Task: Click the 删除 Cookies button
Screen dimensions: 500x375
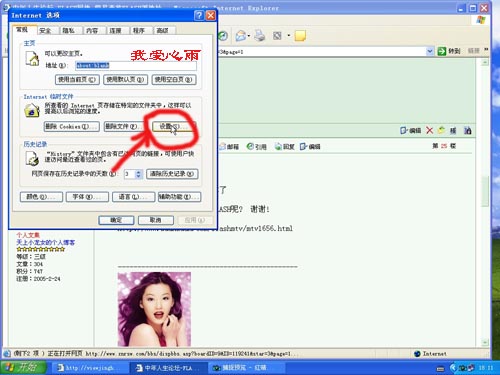Action: [72, 126]
